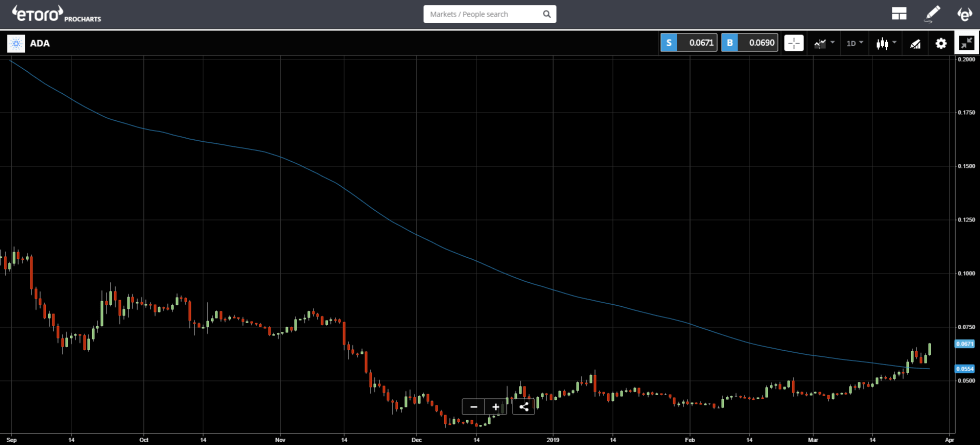
Task: Click the ADA symbol name
Action: [x=40, y=44]
